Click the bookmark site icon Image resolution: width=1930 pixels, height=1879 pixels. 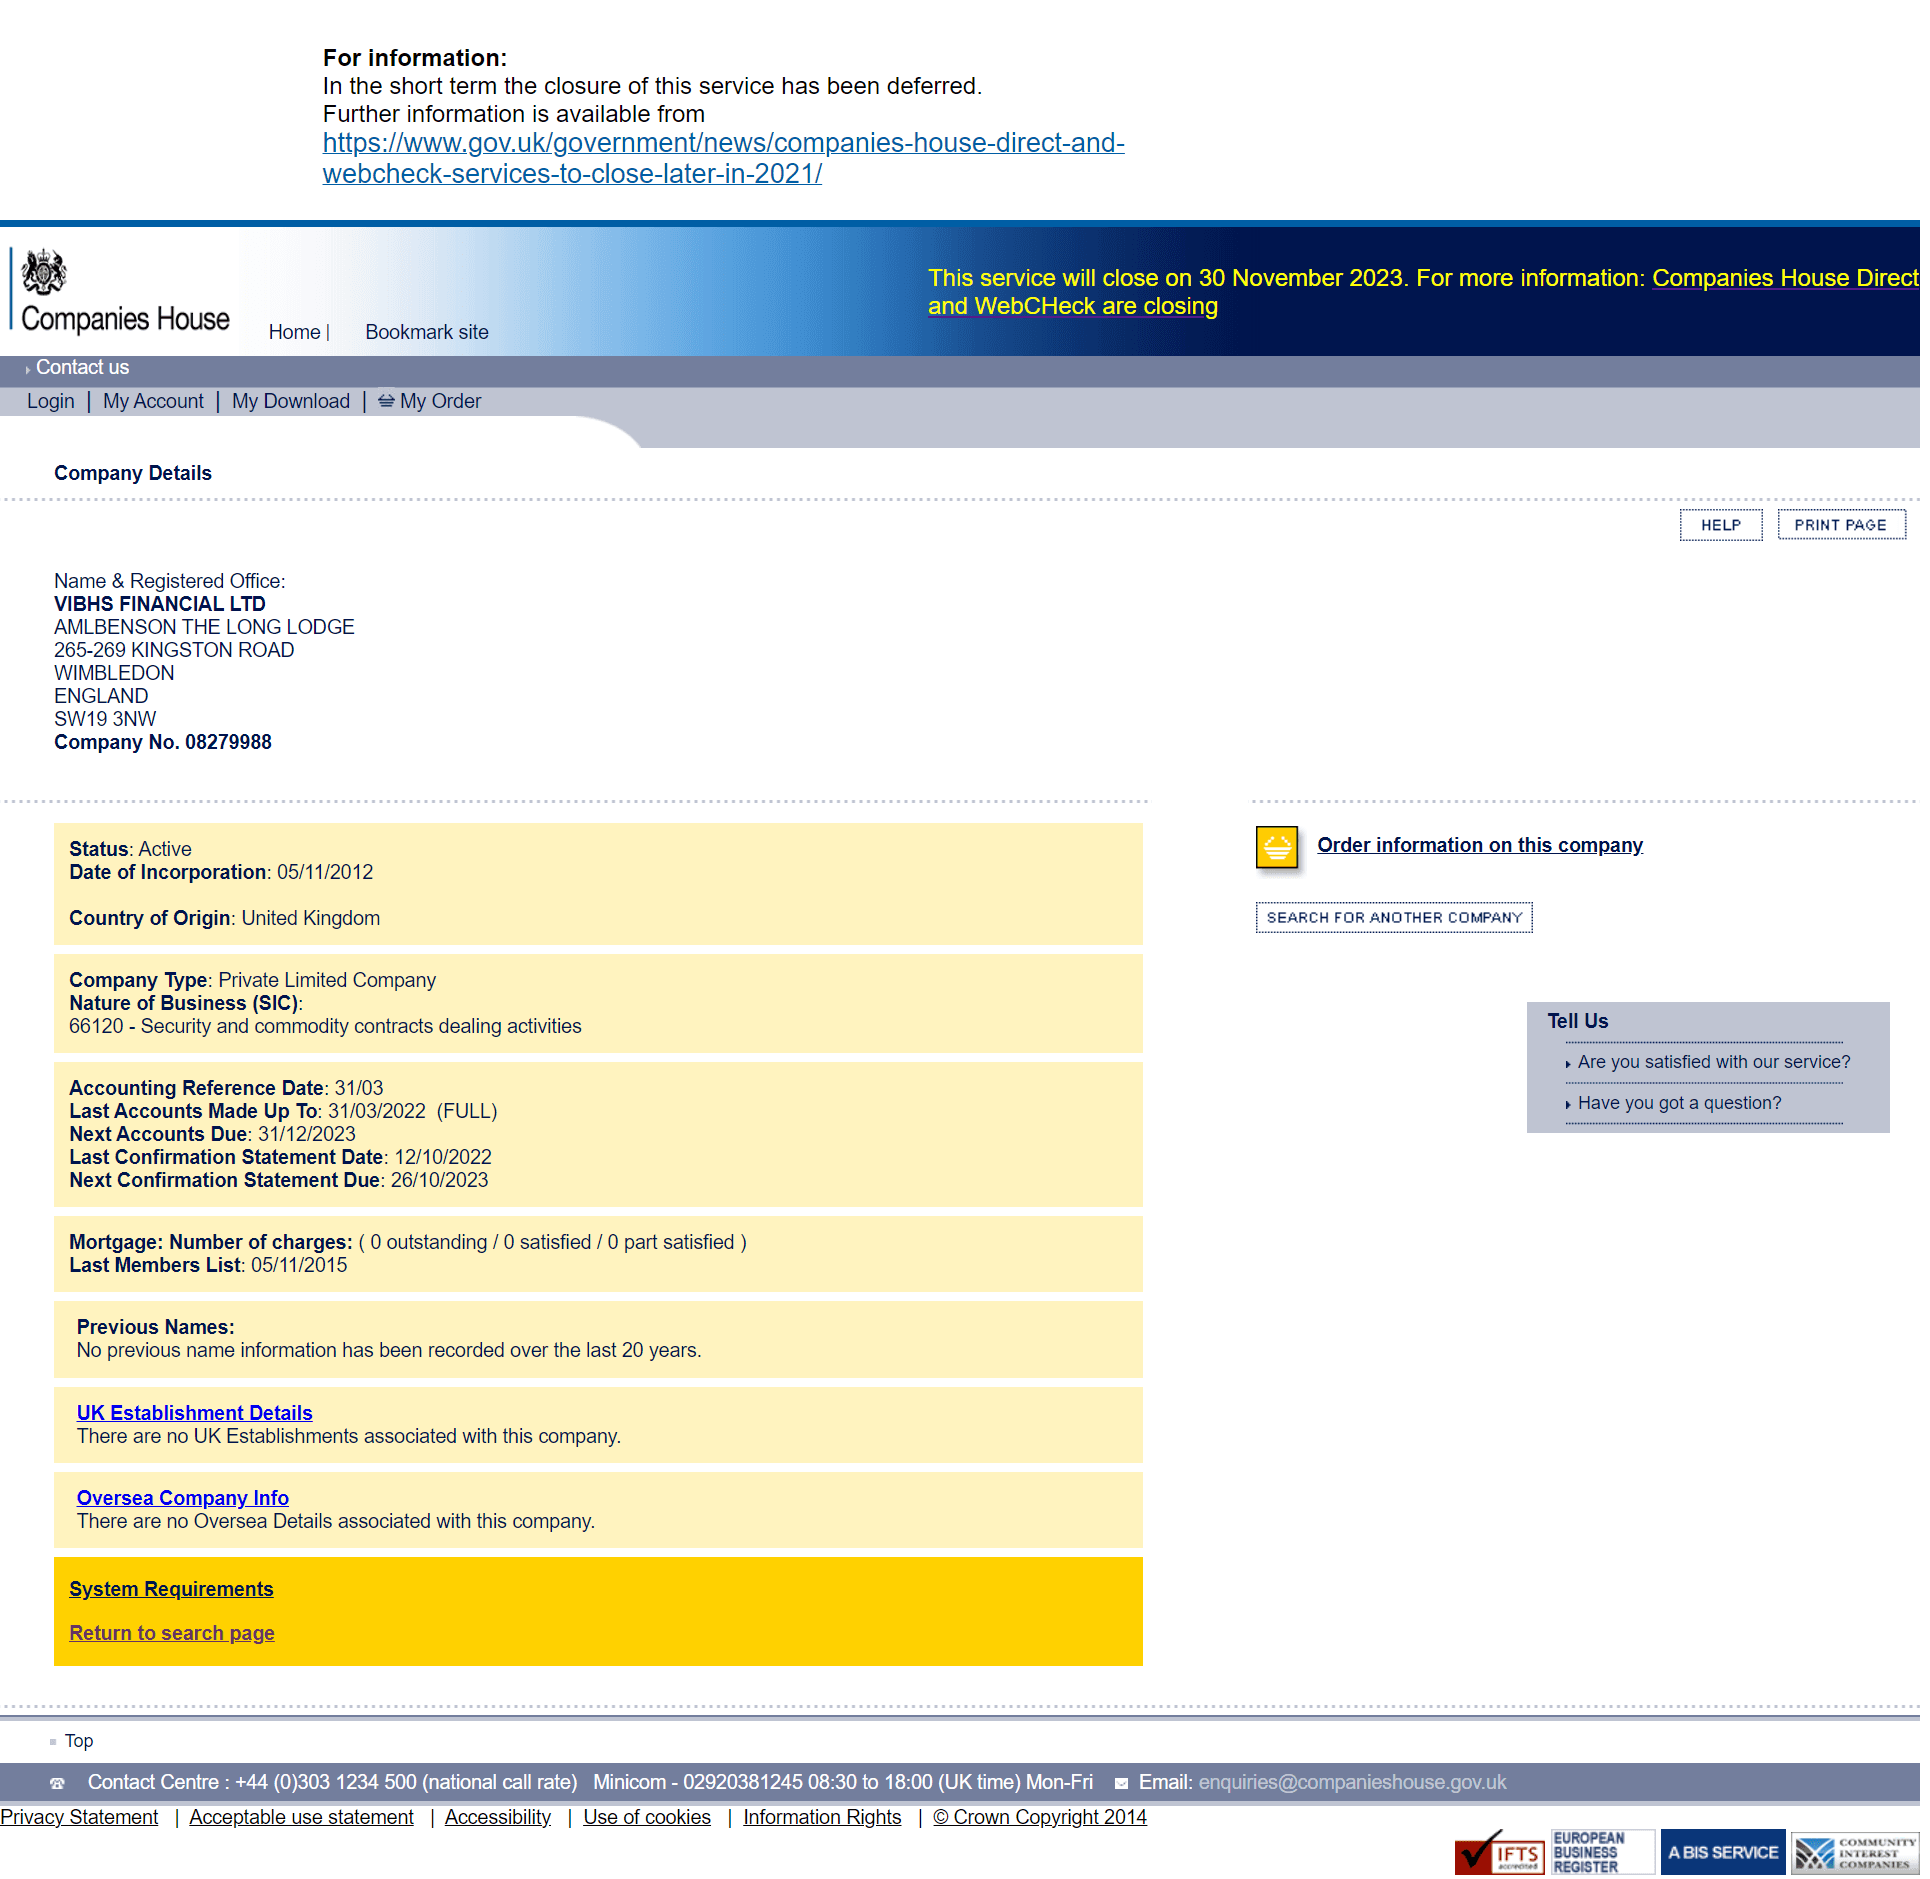point(426,331)
